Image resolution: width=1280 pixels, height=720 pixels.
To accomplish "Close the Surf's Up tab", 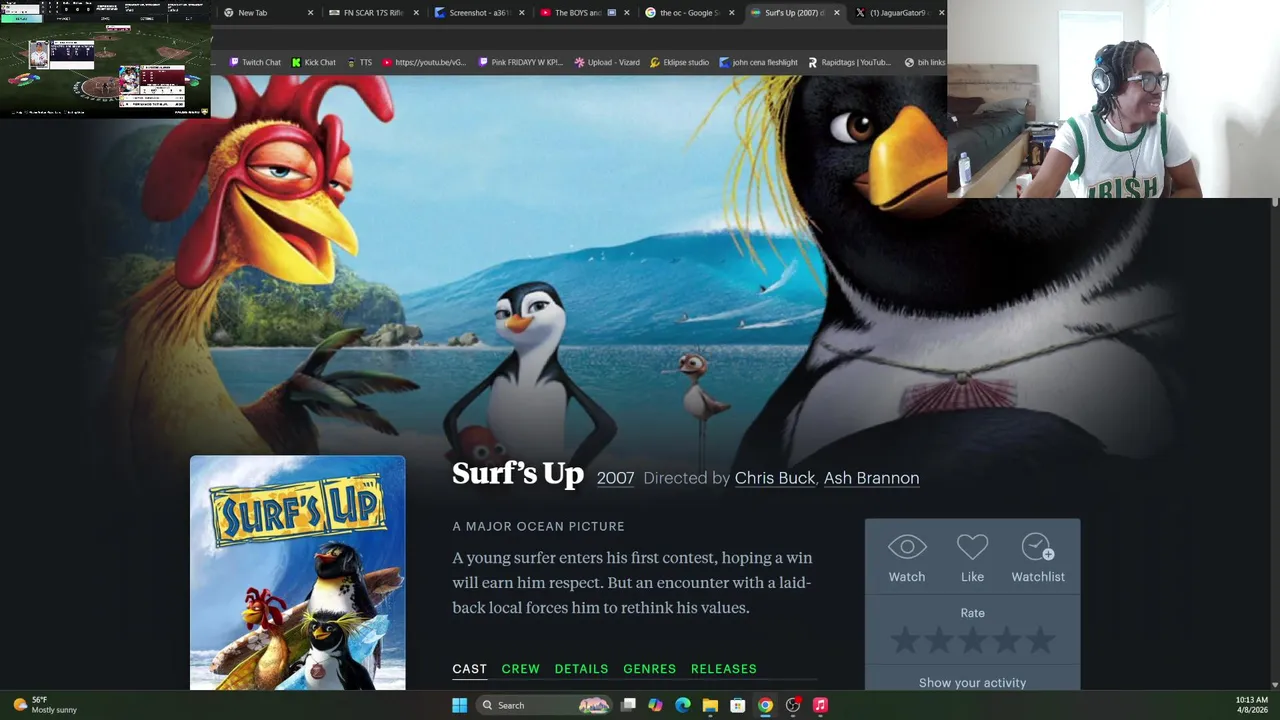I will 837,13.
